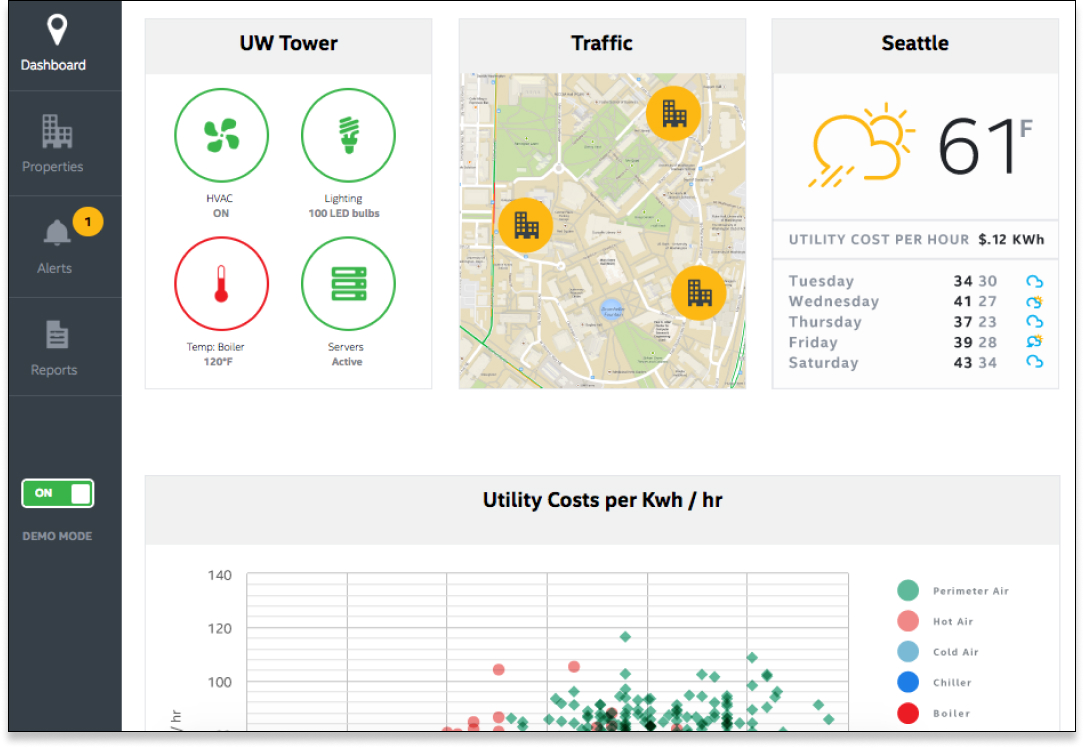1084x748 pixels.
Task: Click the Seattle card title
Action: click(x=915, y=43)
